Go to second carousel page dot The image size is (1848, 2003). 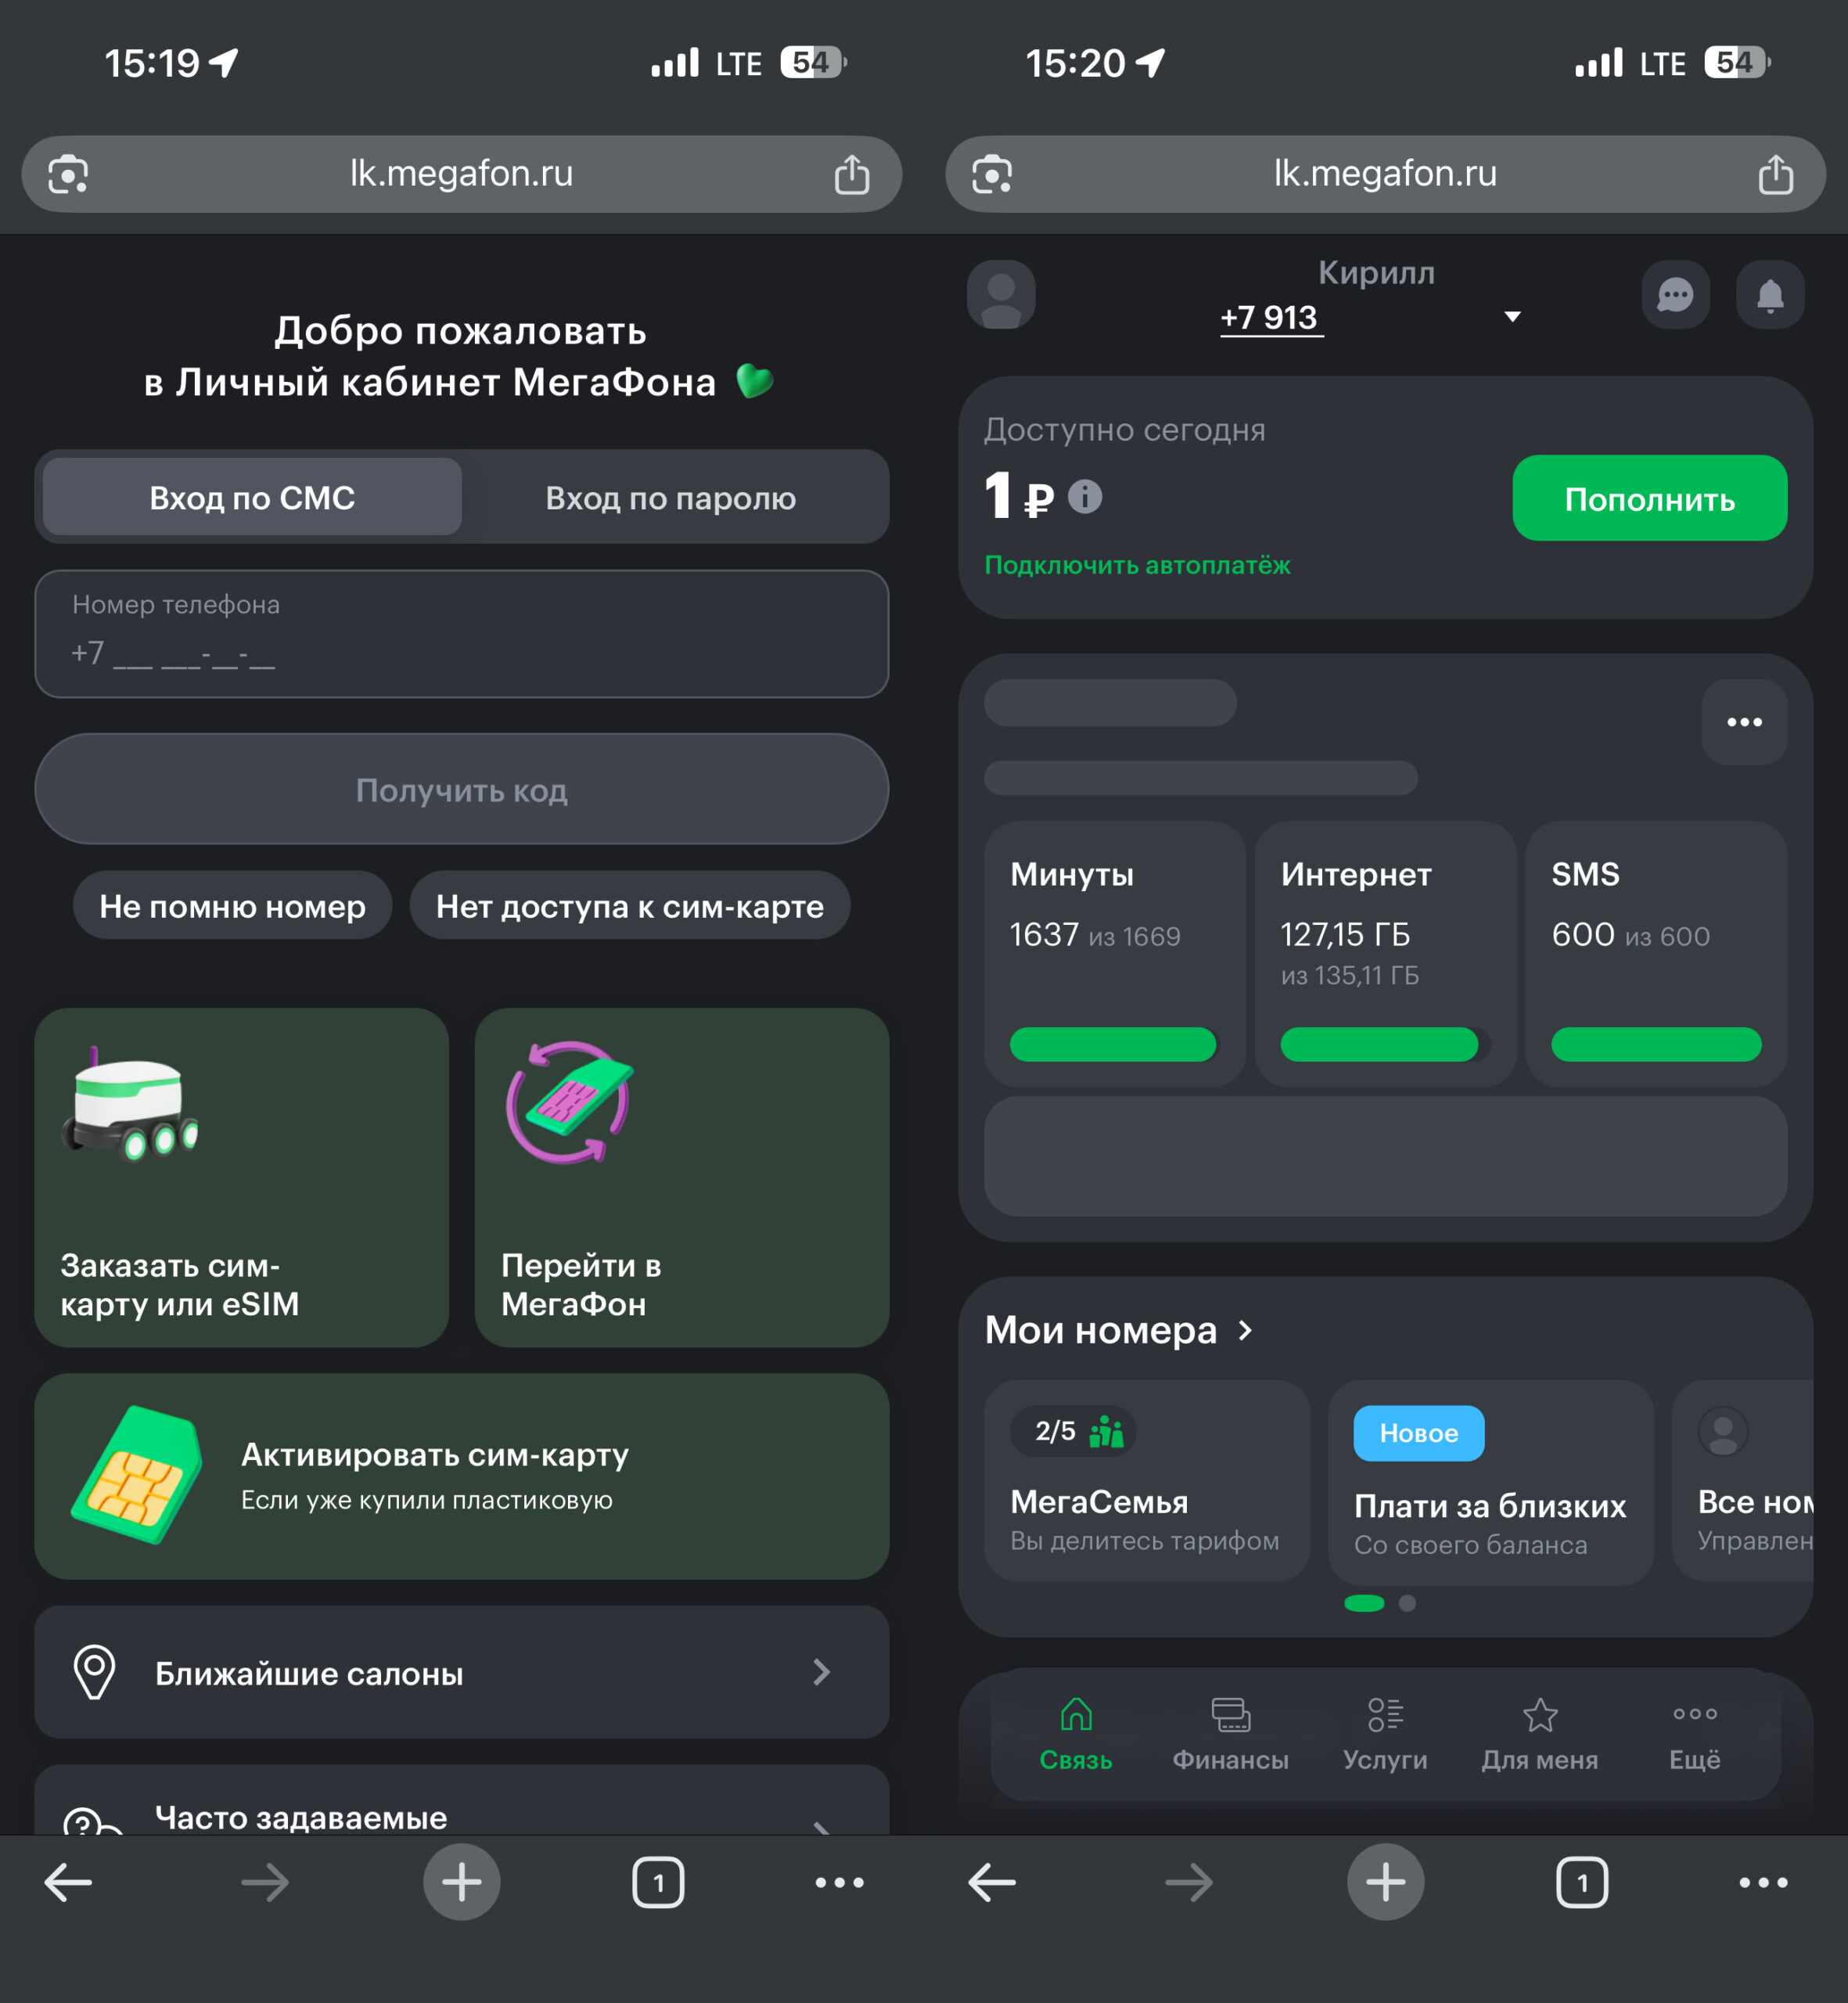(1407, 1603)
